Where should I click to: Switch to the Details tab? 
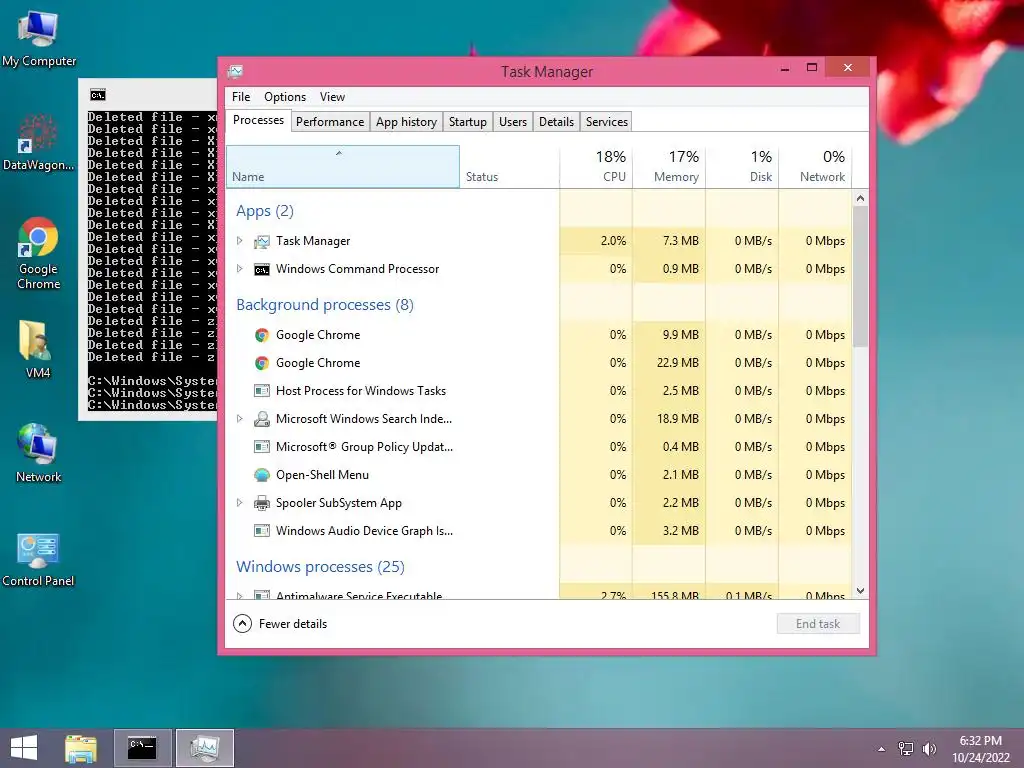[x=556, y=122]
